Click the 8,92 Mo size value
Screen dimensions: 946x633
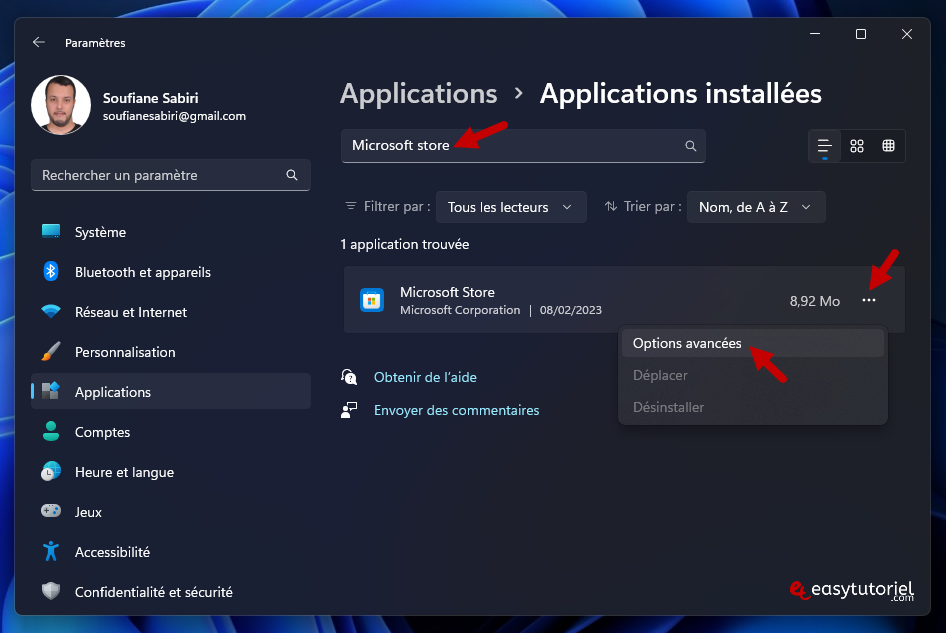pos(814,301)
